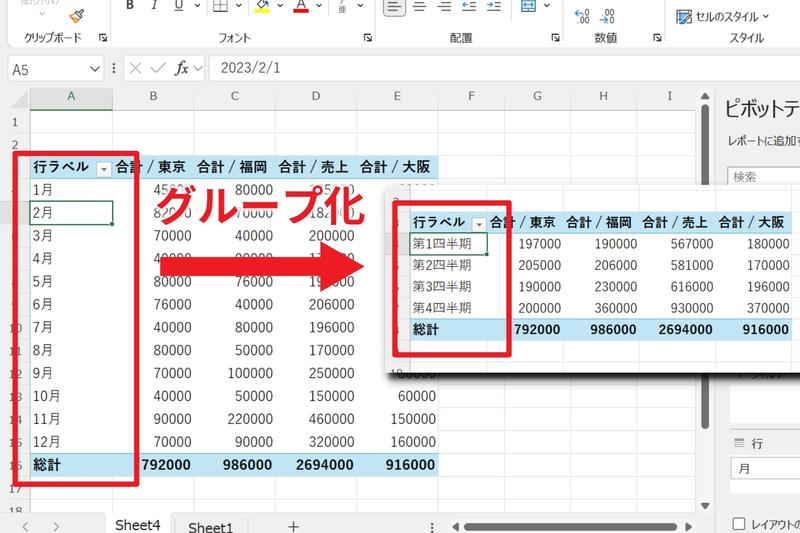The width and height of the screenshot is (800, 533).
Task: Open the 数値 dialog launcher
Action: pos(657,37)
